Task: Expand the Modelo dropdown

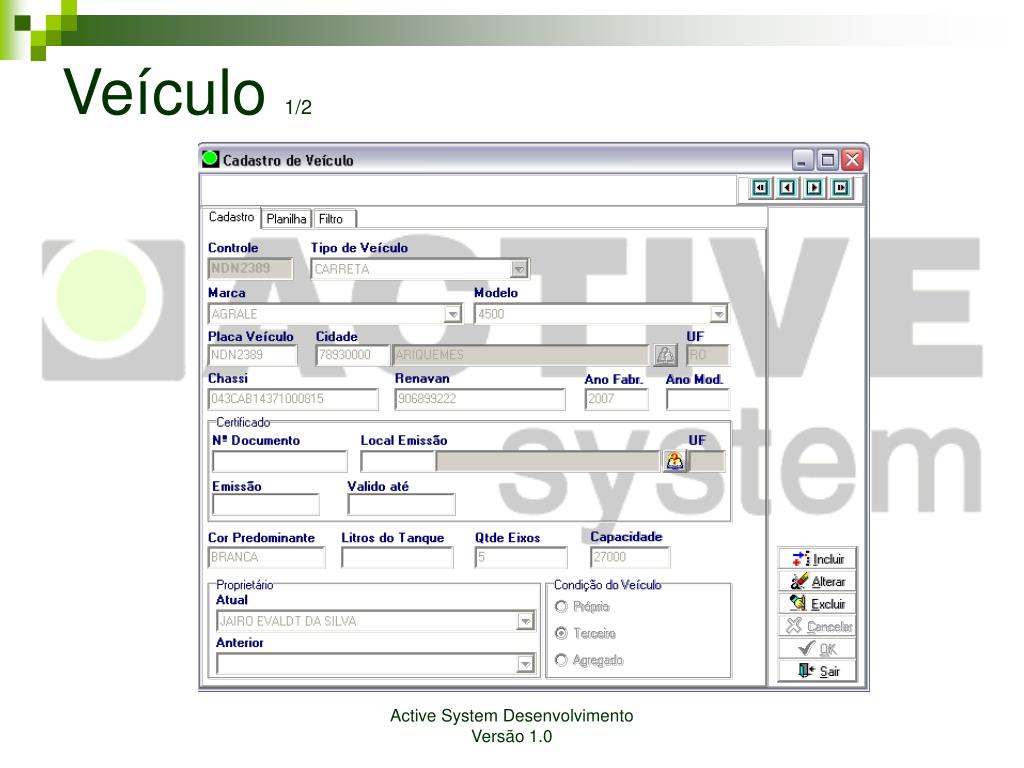Action: pyautogui.click(x=718, y=315)
